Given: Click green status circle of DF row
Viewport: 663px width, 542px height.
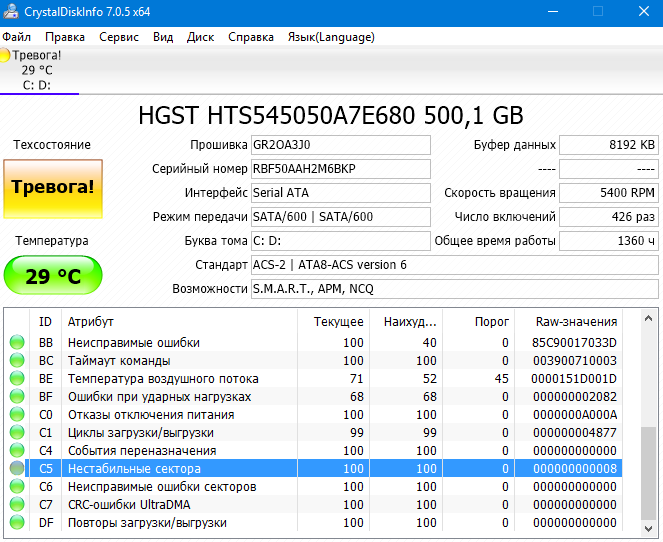Looking at the screenshot, I should point(17,523).
